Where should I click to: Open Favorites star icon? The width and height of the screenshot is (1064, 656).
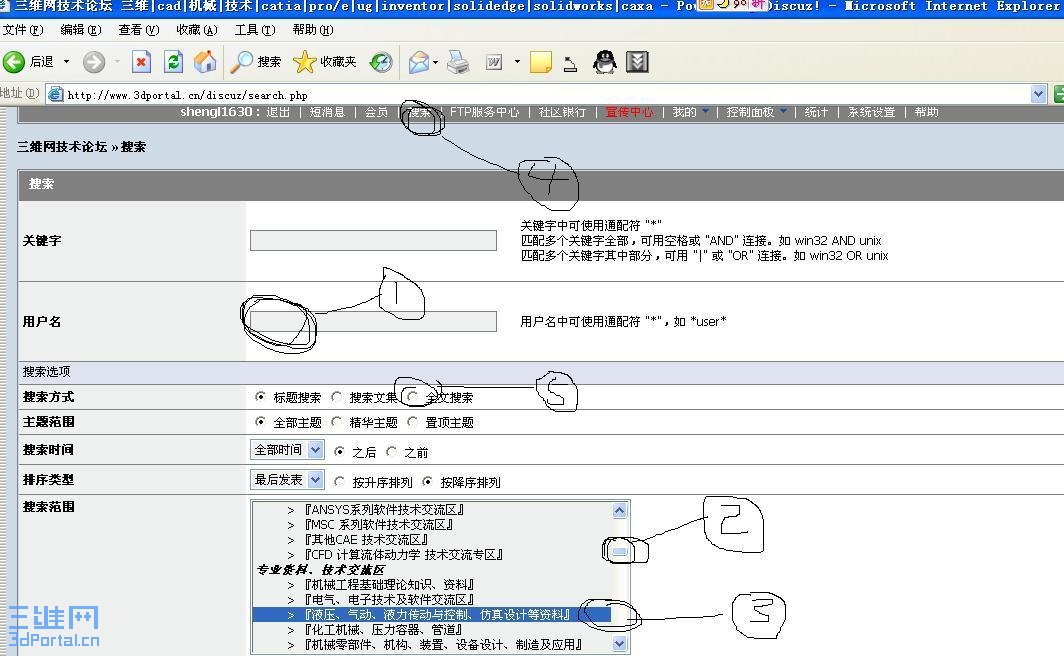pos(305,62)
